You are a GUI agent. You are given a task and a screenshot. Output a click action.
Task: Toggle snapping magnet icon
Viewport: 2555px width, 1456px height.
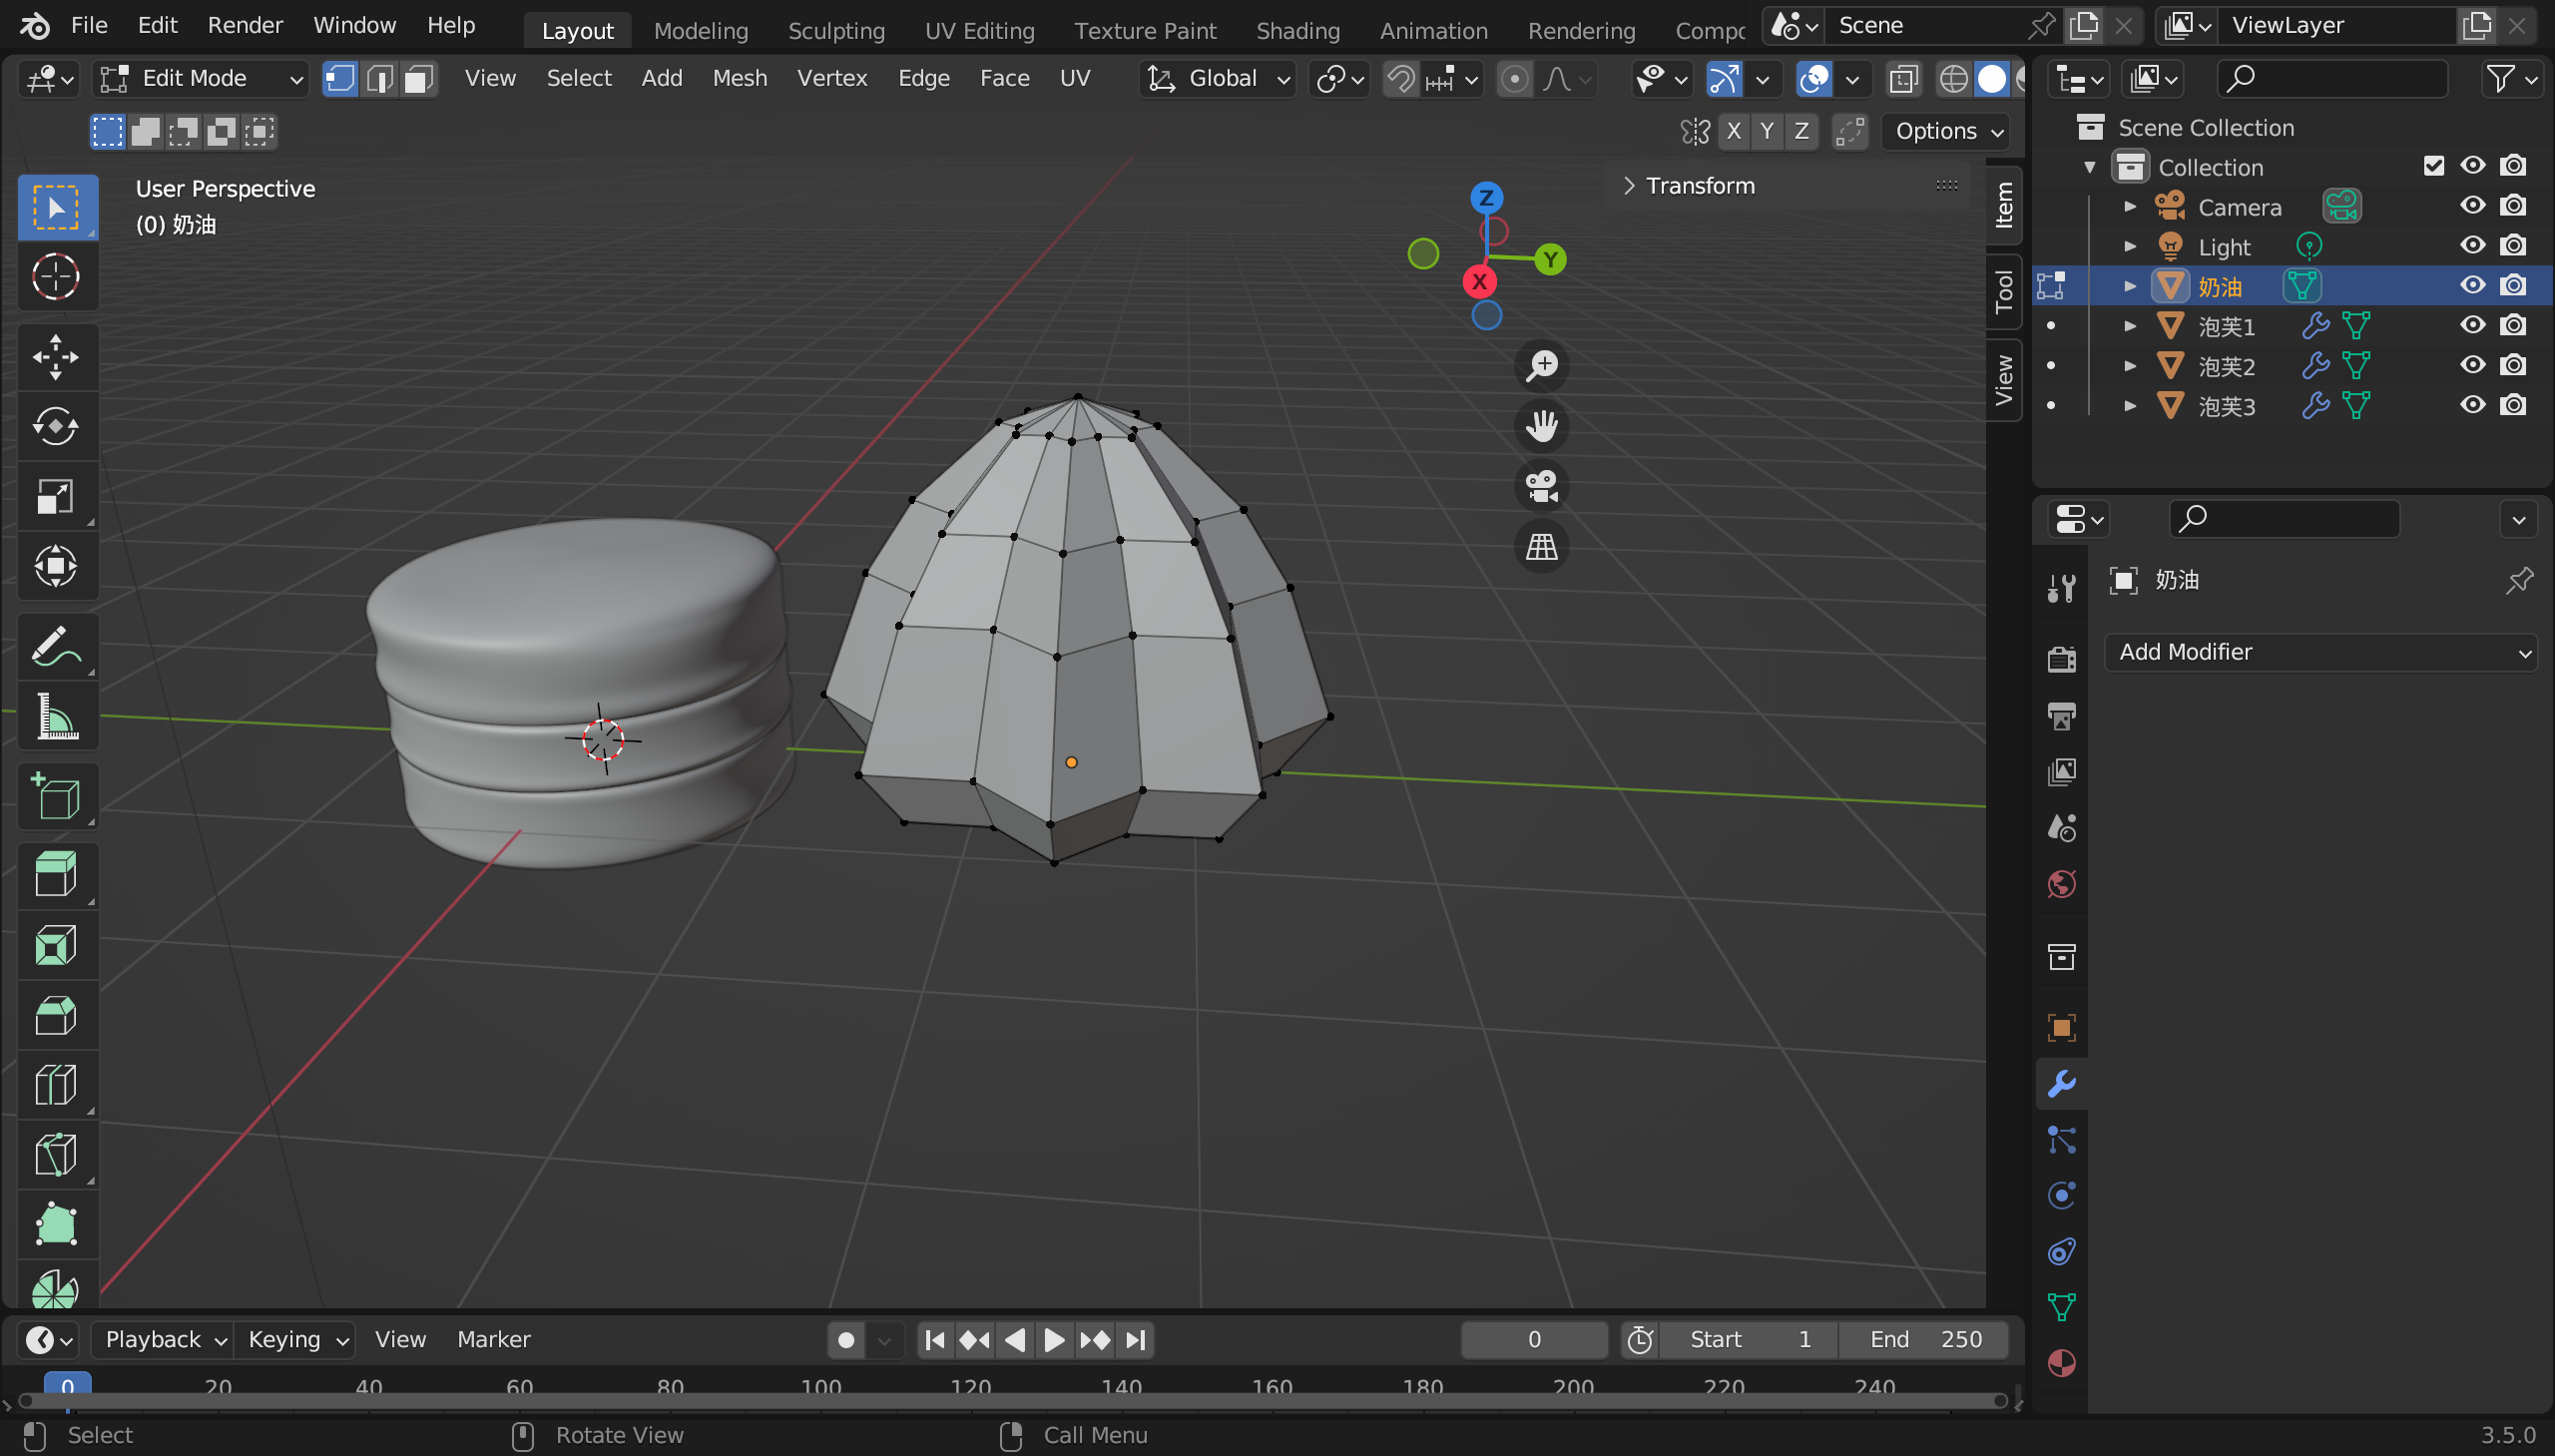pyautogui.click(x=1401, y=78)
